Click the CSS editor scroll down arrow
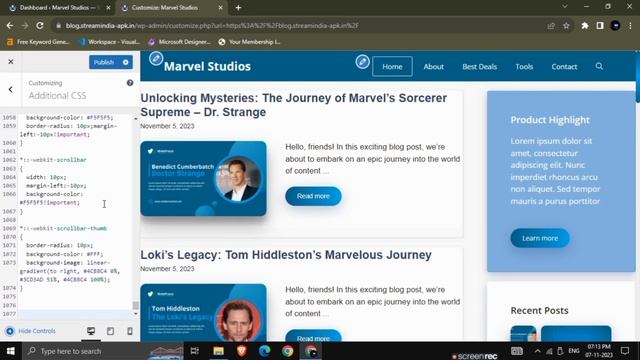 click(136, 313)
